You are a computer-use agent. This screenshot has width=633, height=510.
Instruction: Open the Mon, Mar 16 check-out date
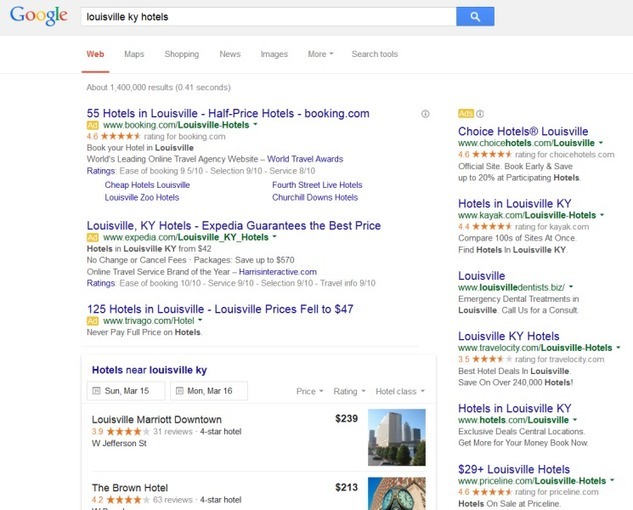tap(209, 391)
